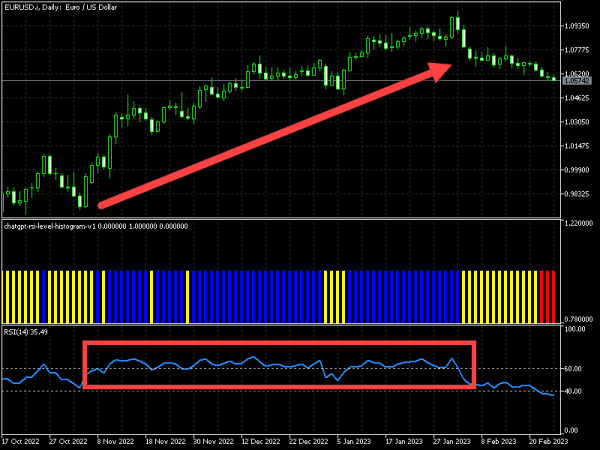Viewport: 600px width, 450px height.
Task: Click date label '12 Dec 2022'
Action: coord(261,442)
